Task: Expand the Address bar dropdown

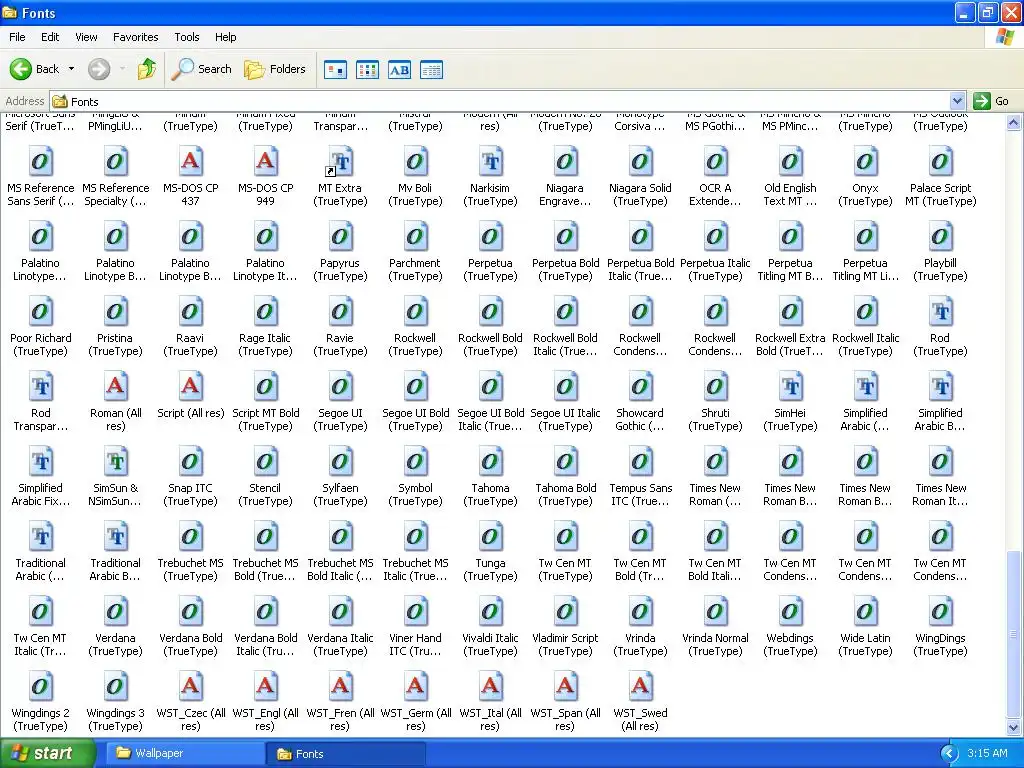Action: 957,101
